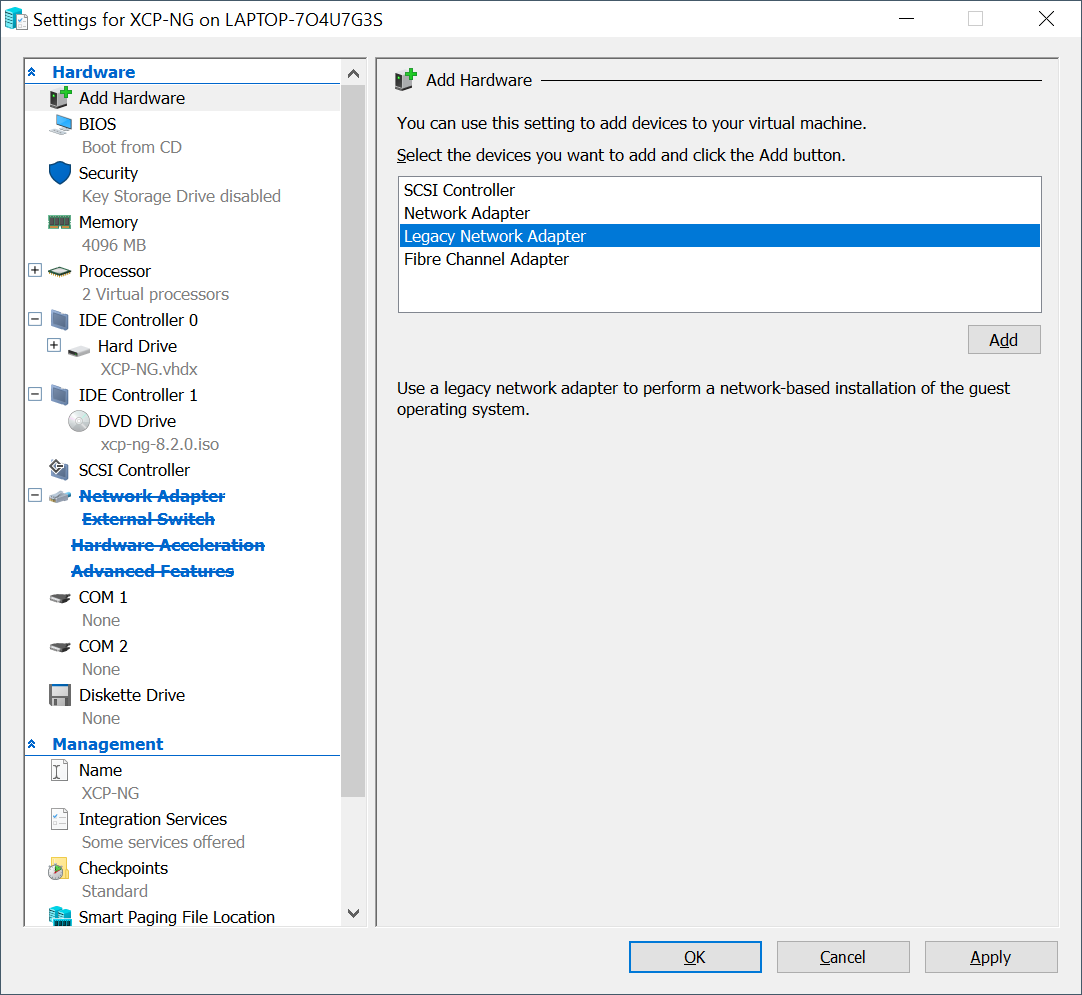The height and width of the screenshot is (995, 1082).
Task: Select Network Adapter in the device list
Action: (x=467, y=213)
